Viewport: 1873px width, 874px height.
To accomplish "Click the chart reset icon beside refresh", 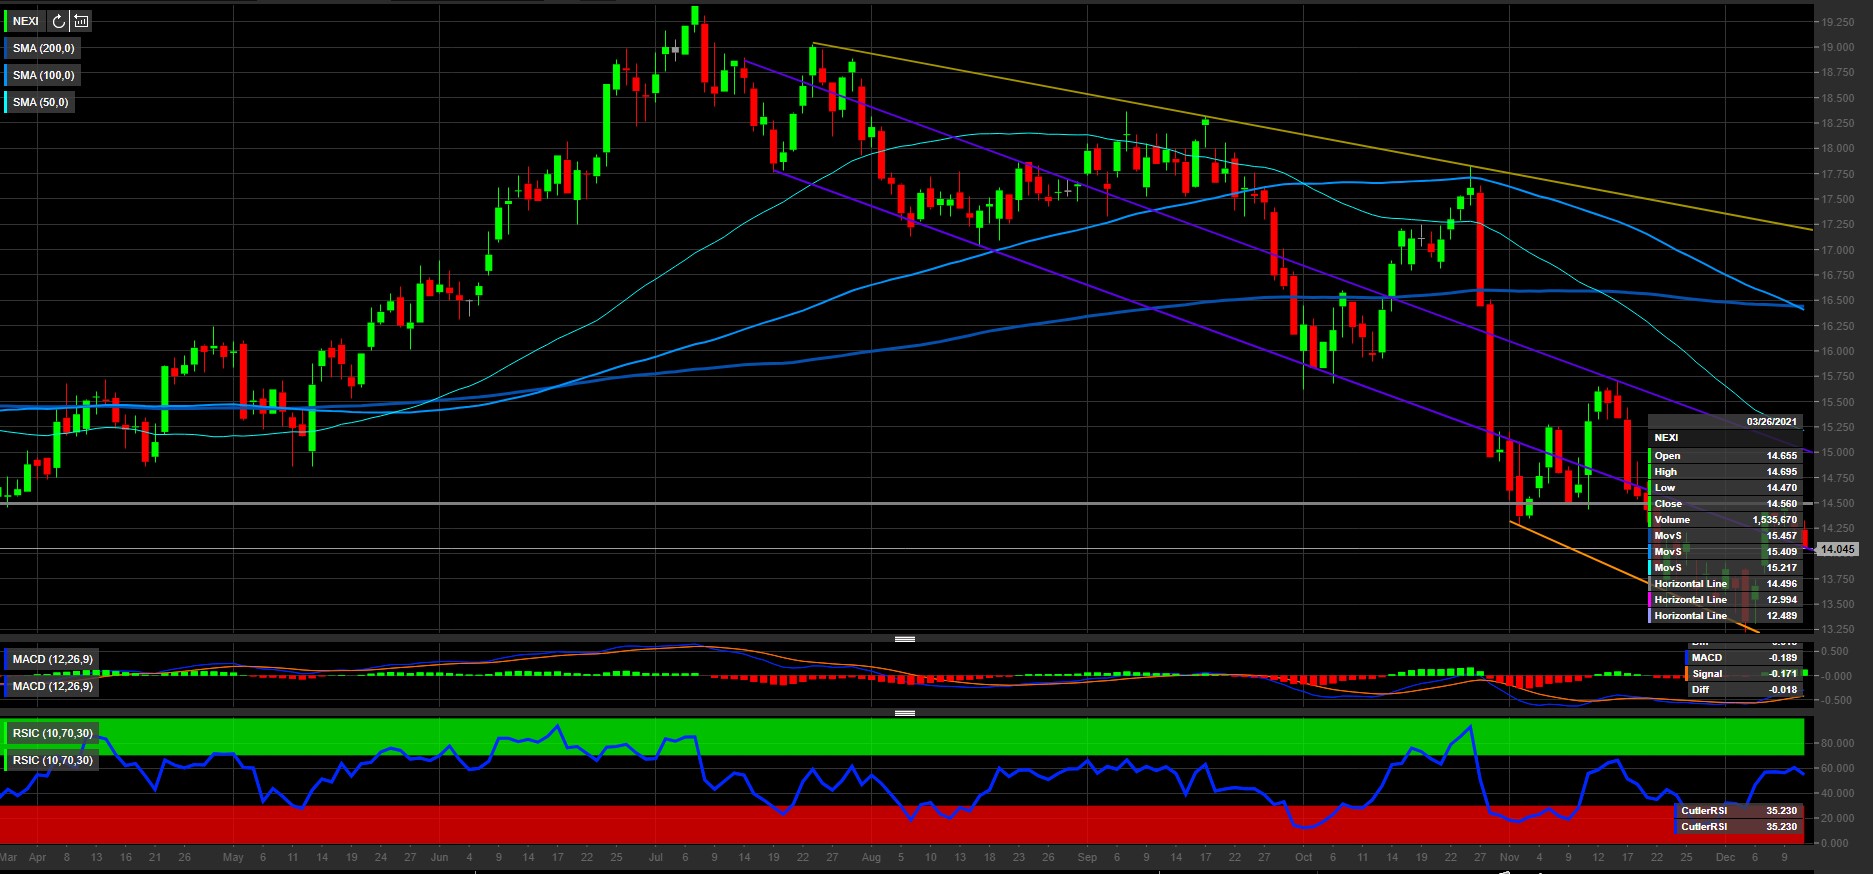I will 81,21.
